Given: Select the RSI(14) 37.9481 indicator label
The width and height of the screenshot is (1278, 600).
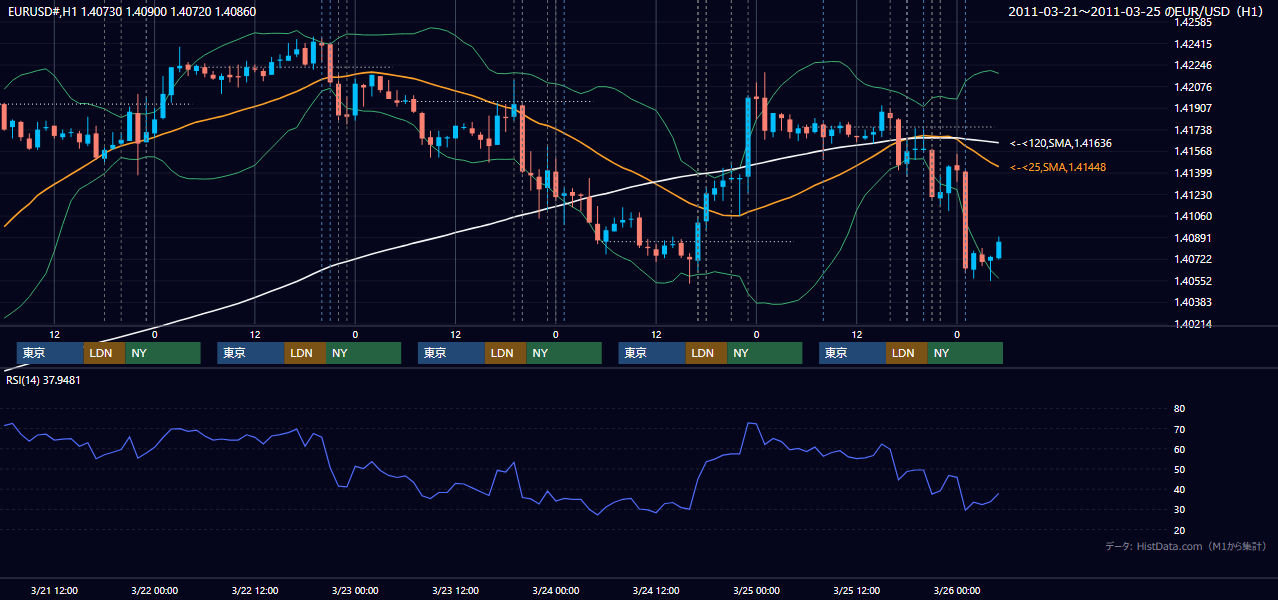Looking at the screenshot, I should click(44, 380).
